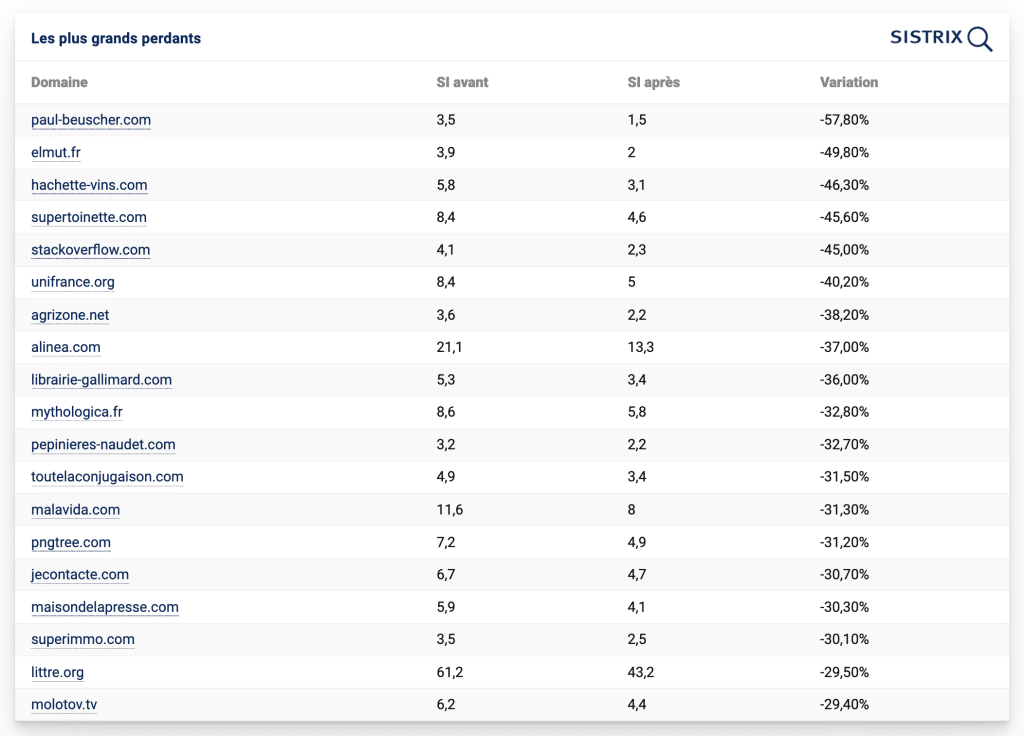Open the molotov.tv domain link
This screenshot has width=1024, height=736.
[64, 705]
